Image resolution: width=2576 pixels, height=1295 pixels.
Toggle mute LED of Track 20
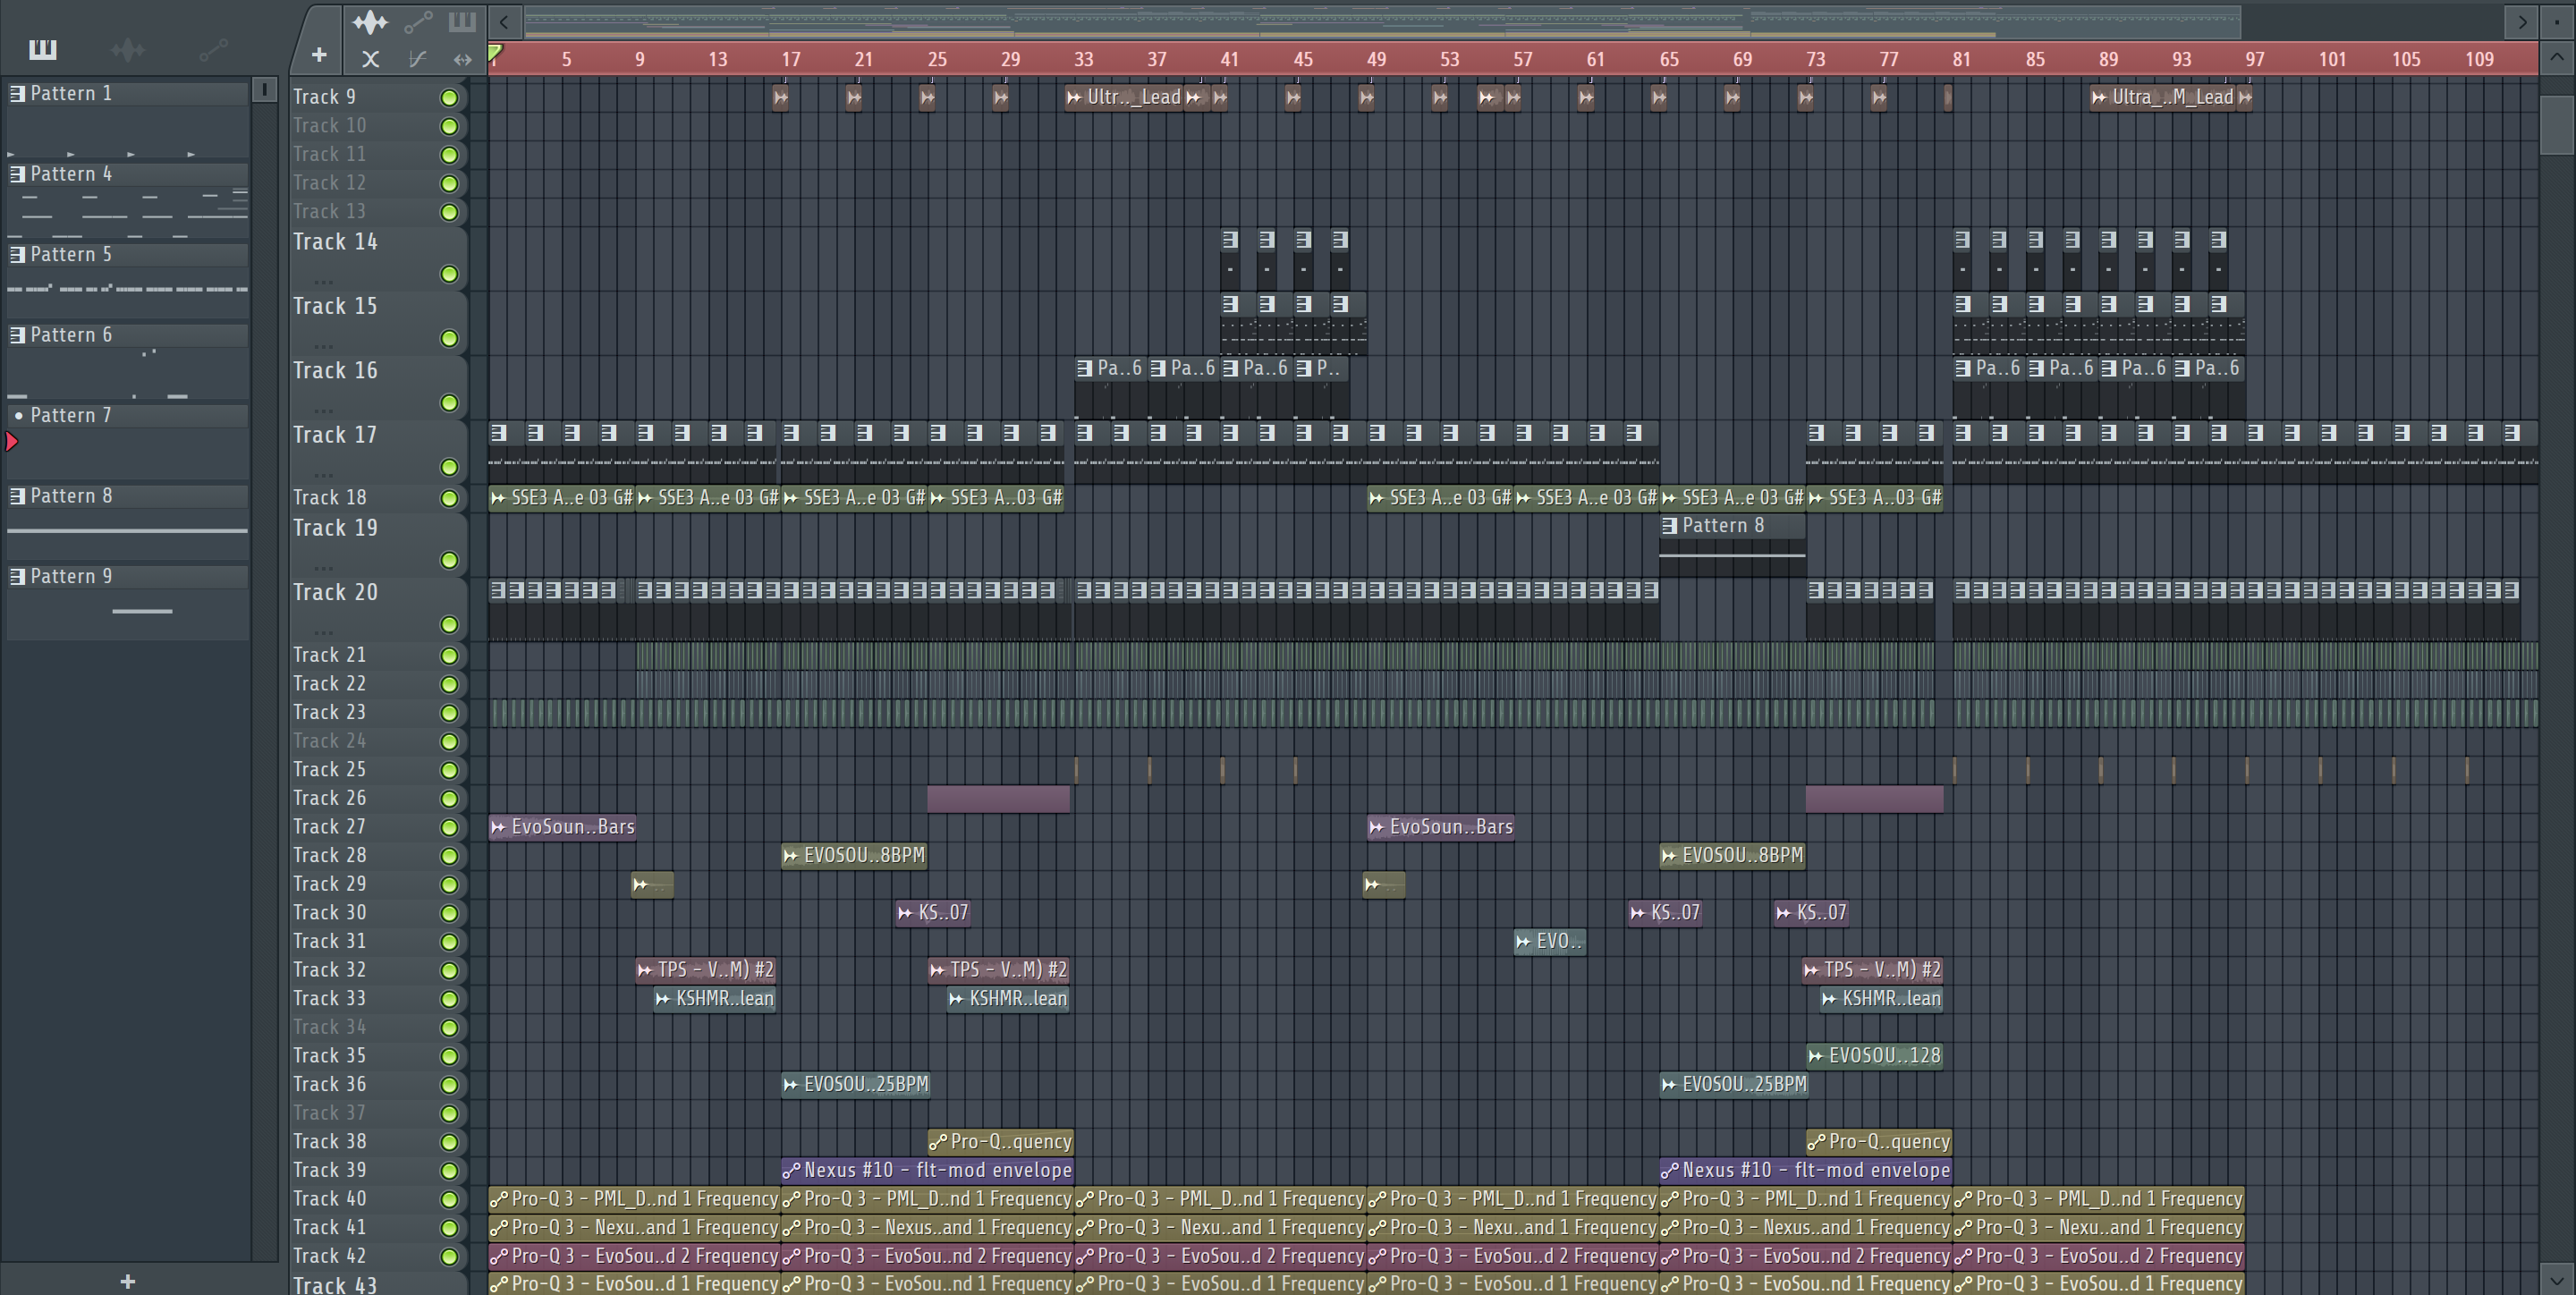pyautogui.click(x=449, y=625)
